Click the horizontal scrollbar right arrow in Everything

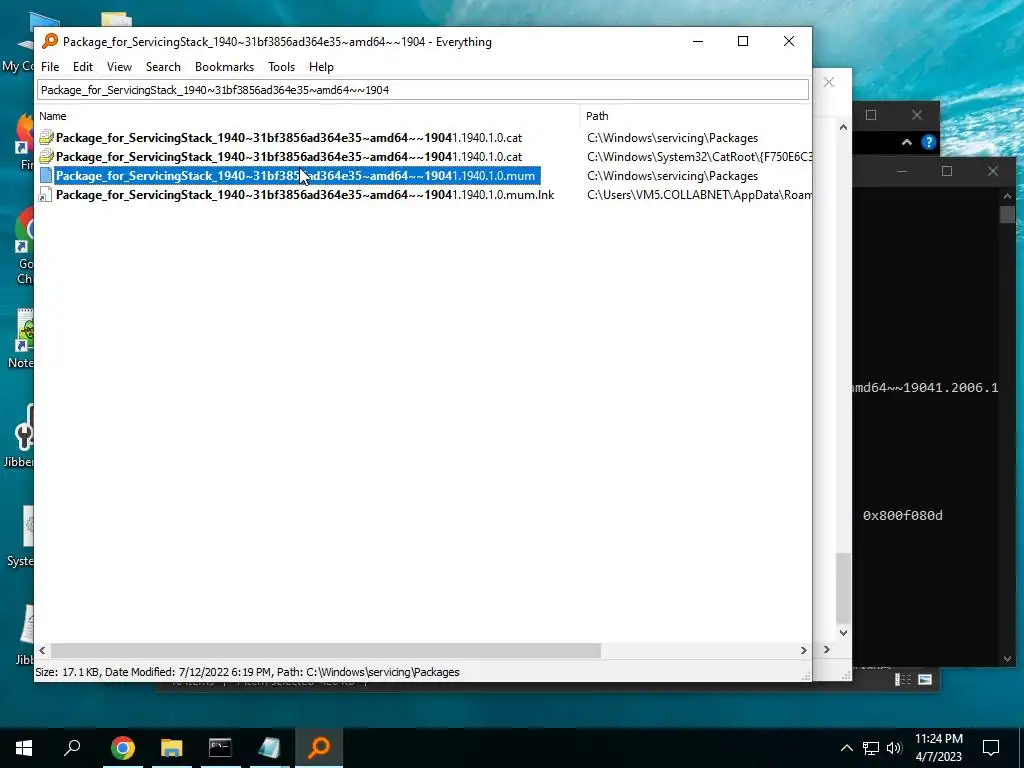(x=803, y=650)
